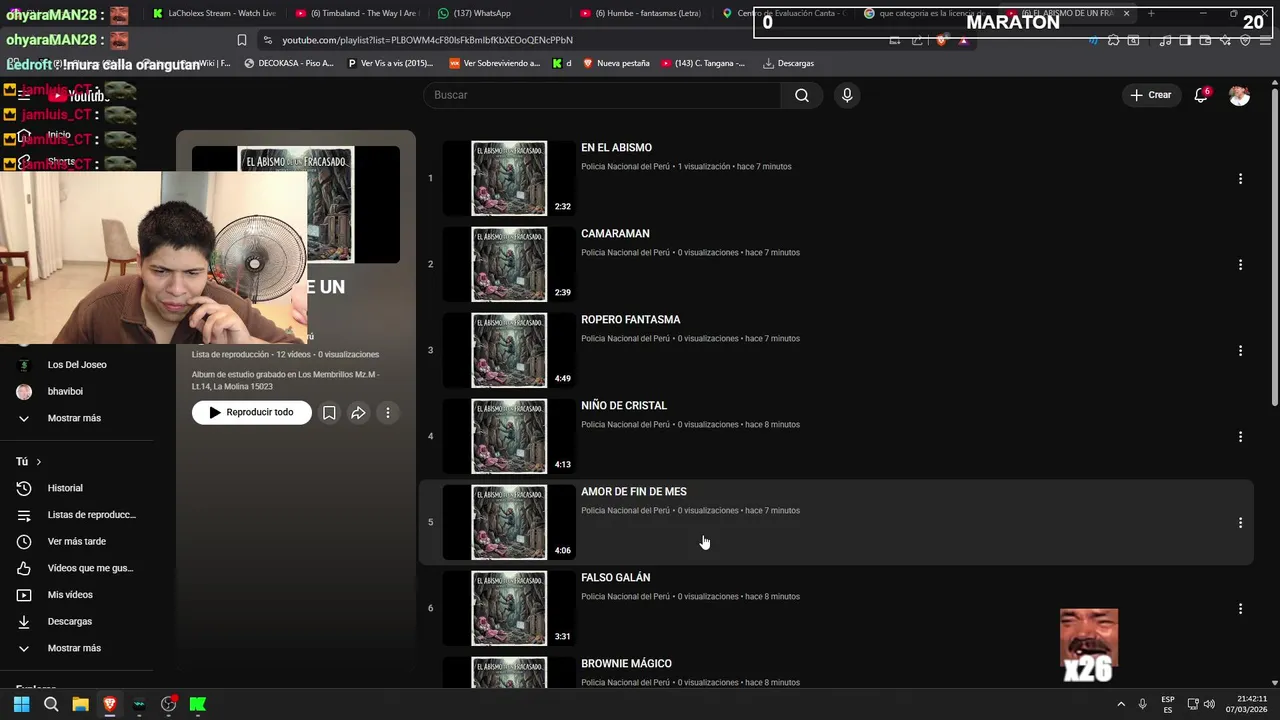Save playlist with the bookmark icon
Image resolution: width=1280 pixels, height=720 pixels.
click(x=329, y=412)
